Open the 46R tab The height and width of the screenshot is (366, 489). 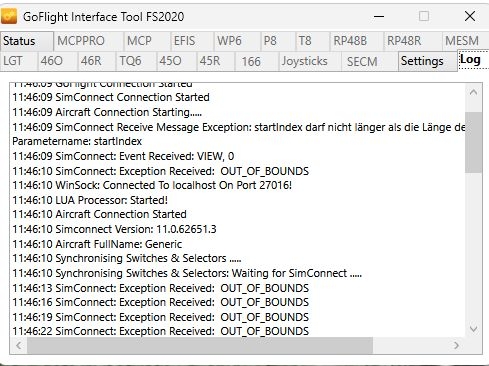point(97,61)
